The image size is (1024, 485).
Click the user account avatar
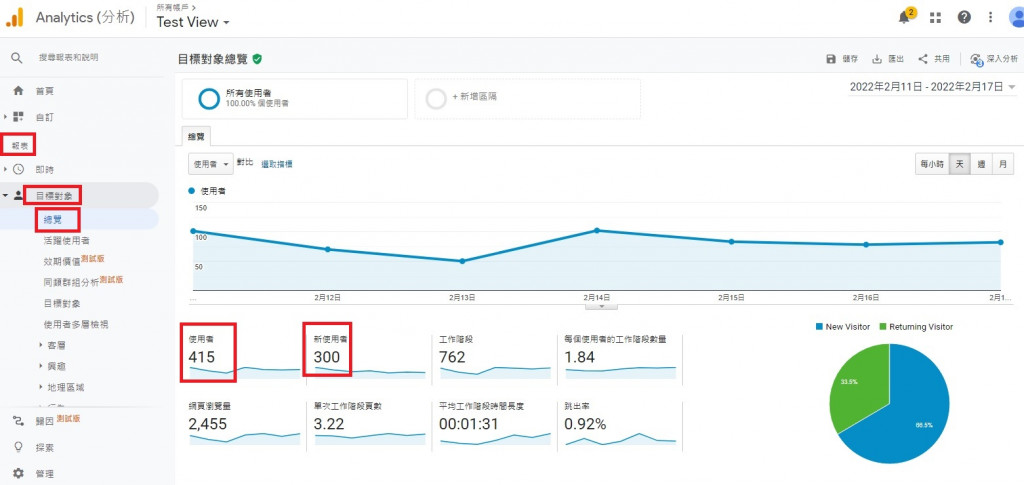(x=1017, y=18)
